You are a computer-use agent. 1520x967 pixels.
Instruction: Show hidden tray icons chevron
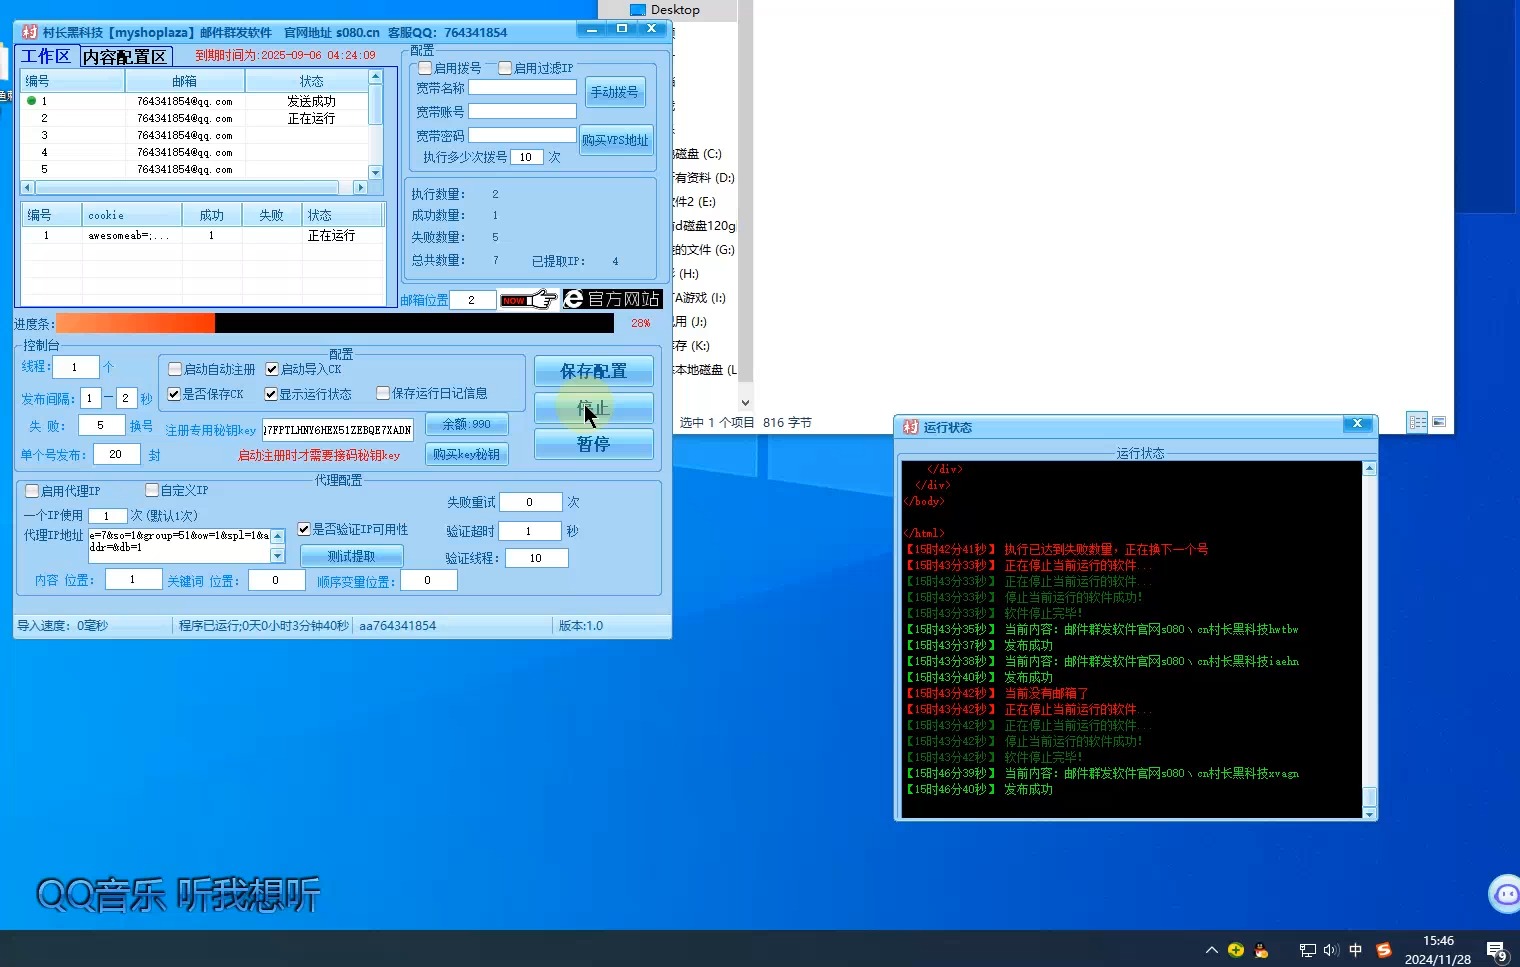[x=1212, y=950]
